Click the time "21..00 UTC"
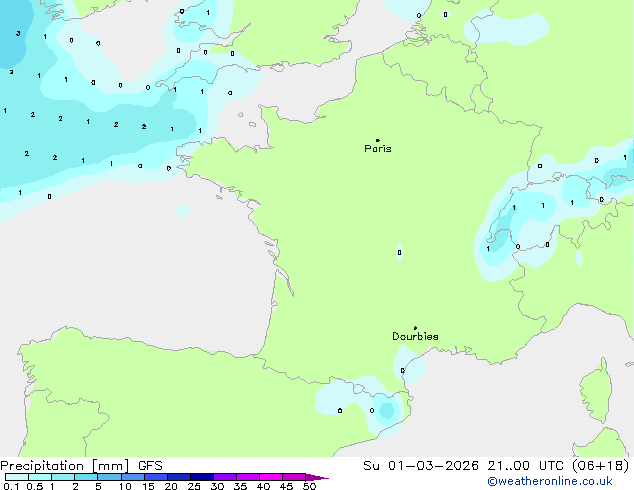 pyautogui.click(x=525, y=466)
